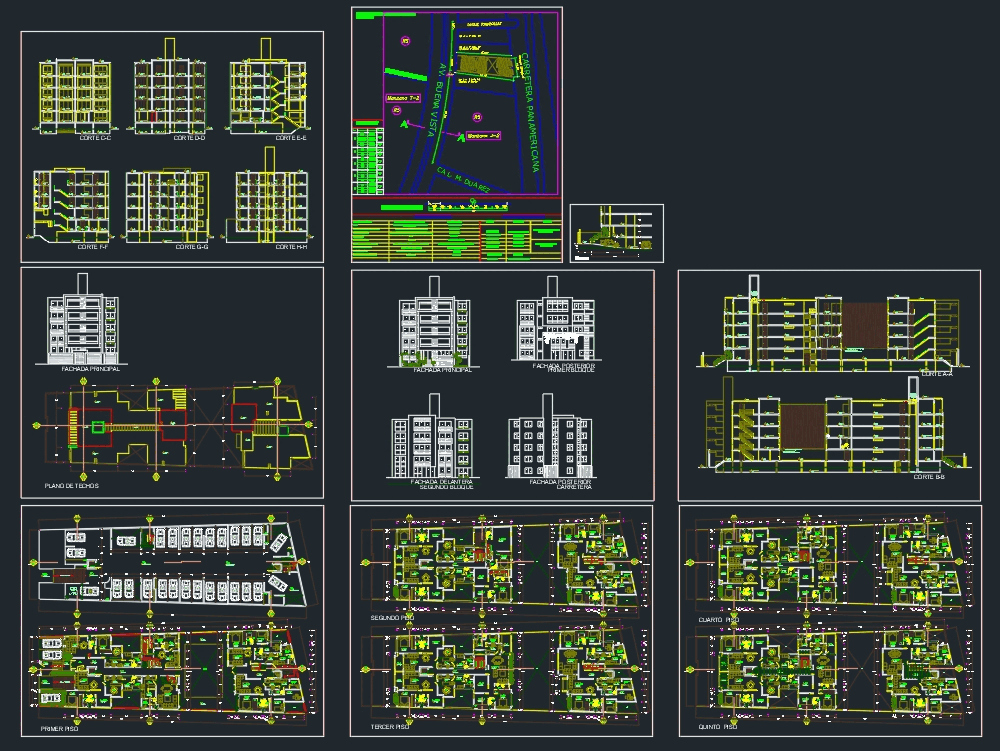The height and width of the screenshot is (751, 1000).
Task: Select the CORTE C-C label
Action: [x=94, y=139]
